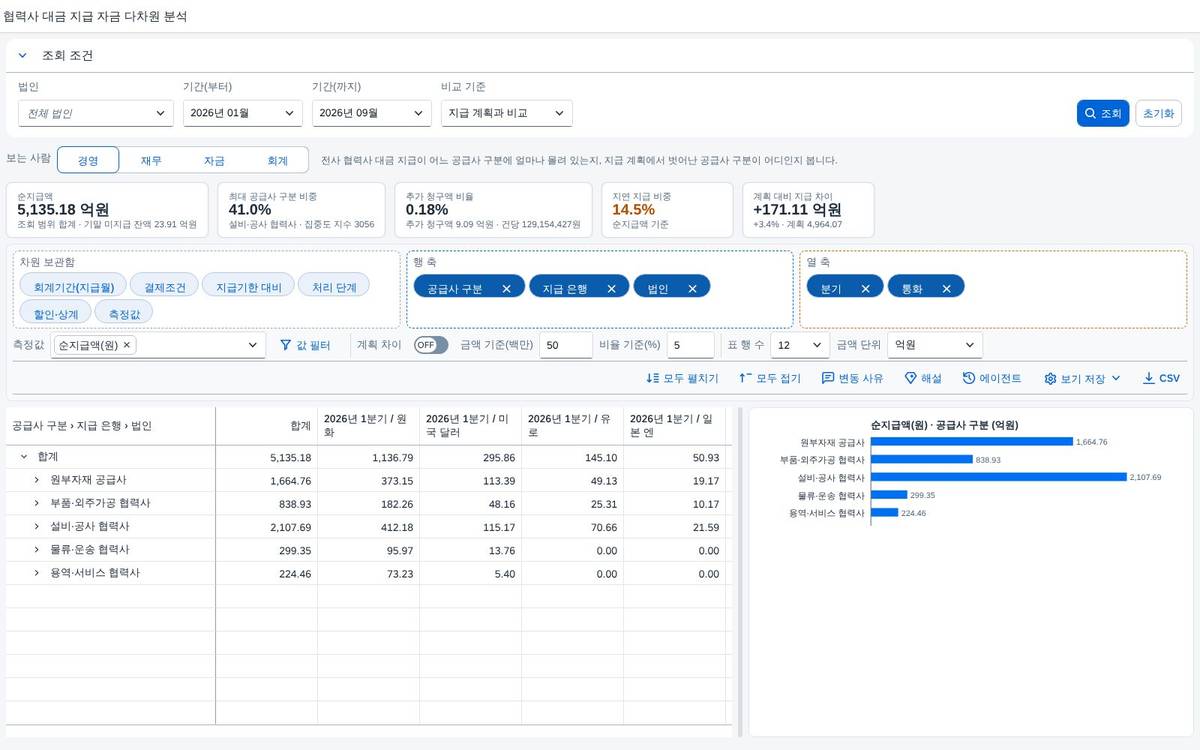Click the 1,136.79 원화 total cell

coord(368,457)
